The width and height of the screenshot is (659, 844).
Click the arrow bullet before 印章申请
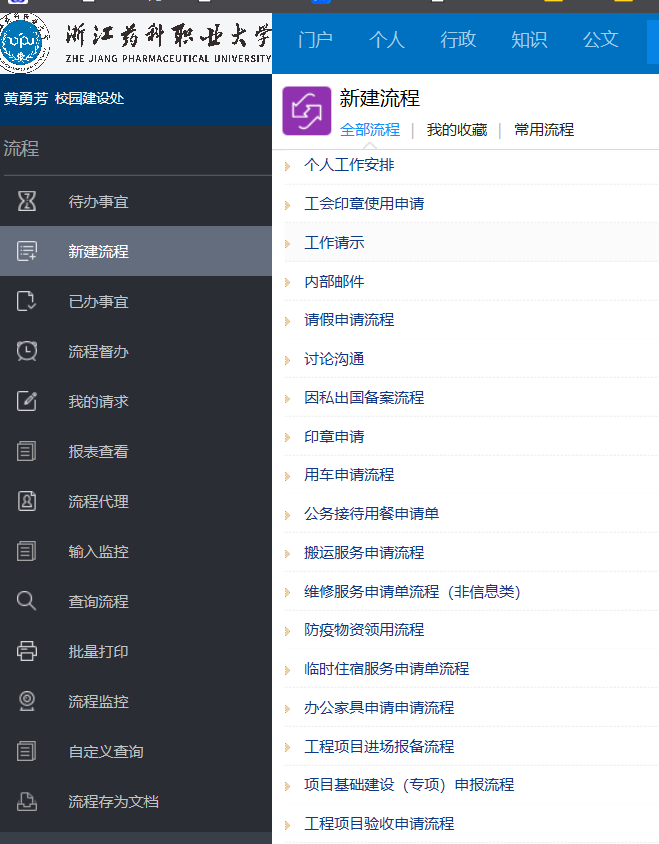pos(288,438)
